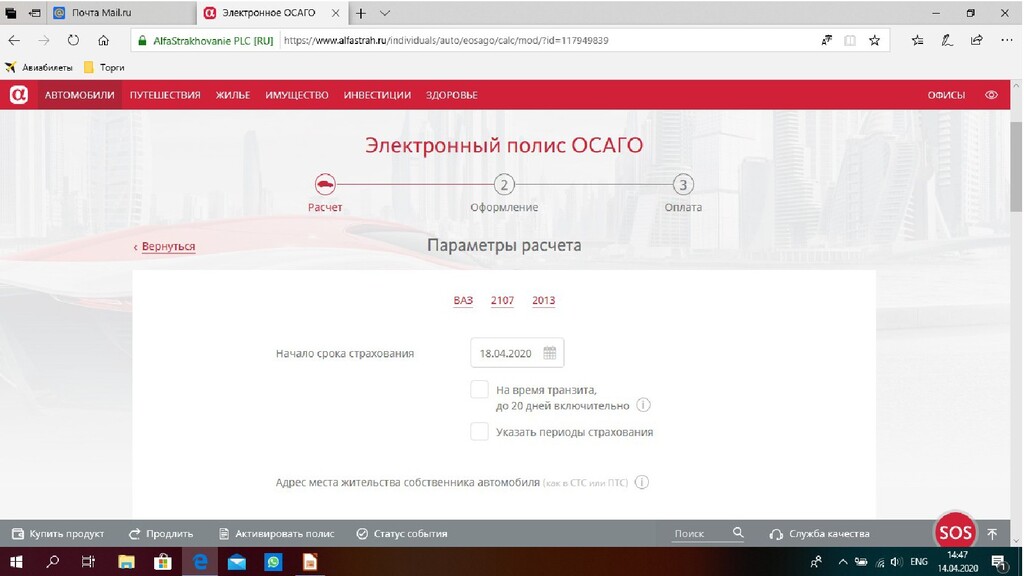Click the red SOS button
Image resolution: width=1024 pixels, height=576 pixels.
coord(955,533)
